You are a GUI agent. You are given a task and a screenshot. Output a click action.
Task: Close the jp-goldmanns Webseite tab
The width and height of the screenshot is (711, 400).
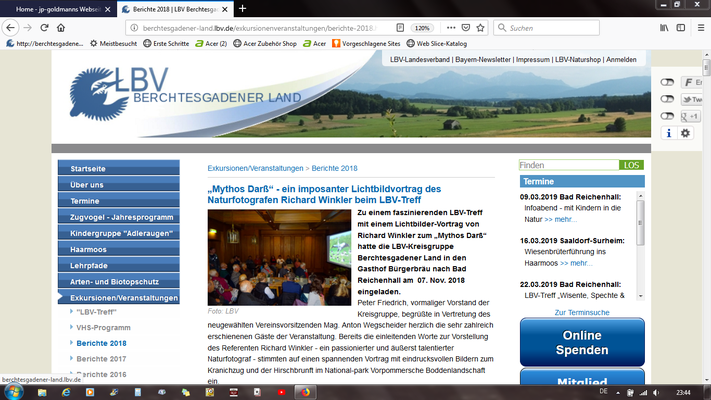click(x=107, y=9)
